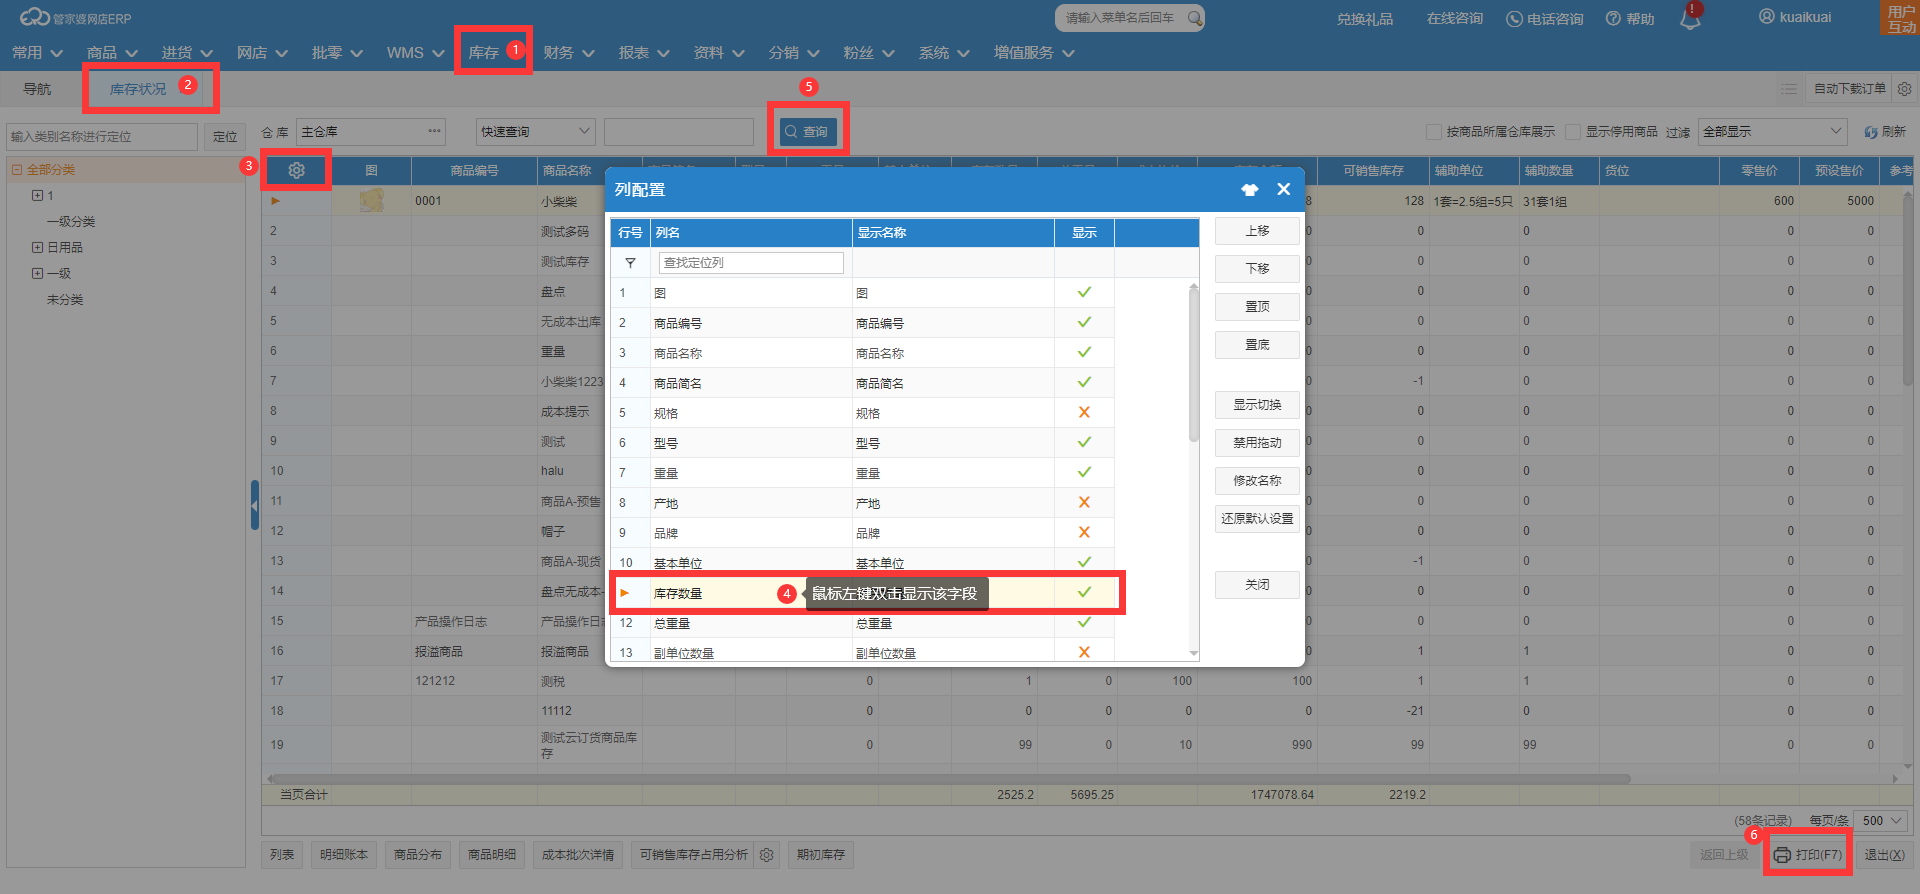Image resolution: width=1920 pixels, height=894 pixels.
Task: Open the notification bell icon
Action: coord(1690,18)
